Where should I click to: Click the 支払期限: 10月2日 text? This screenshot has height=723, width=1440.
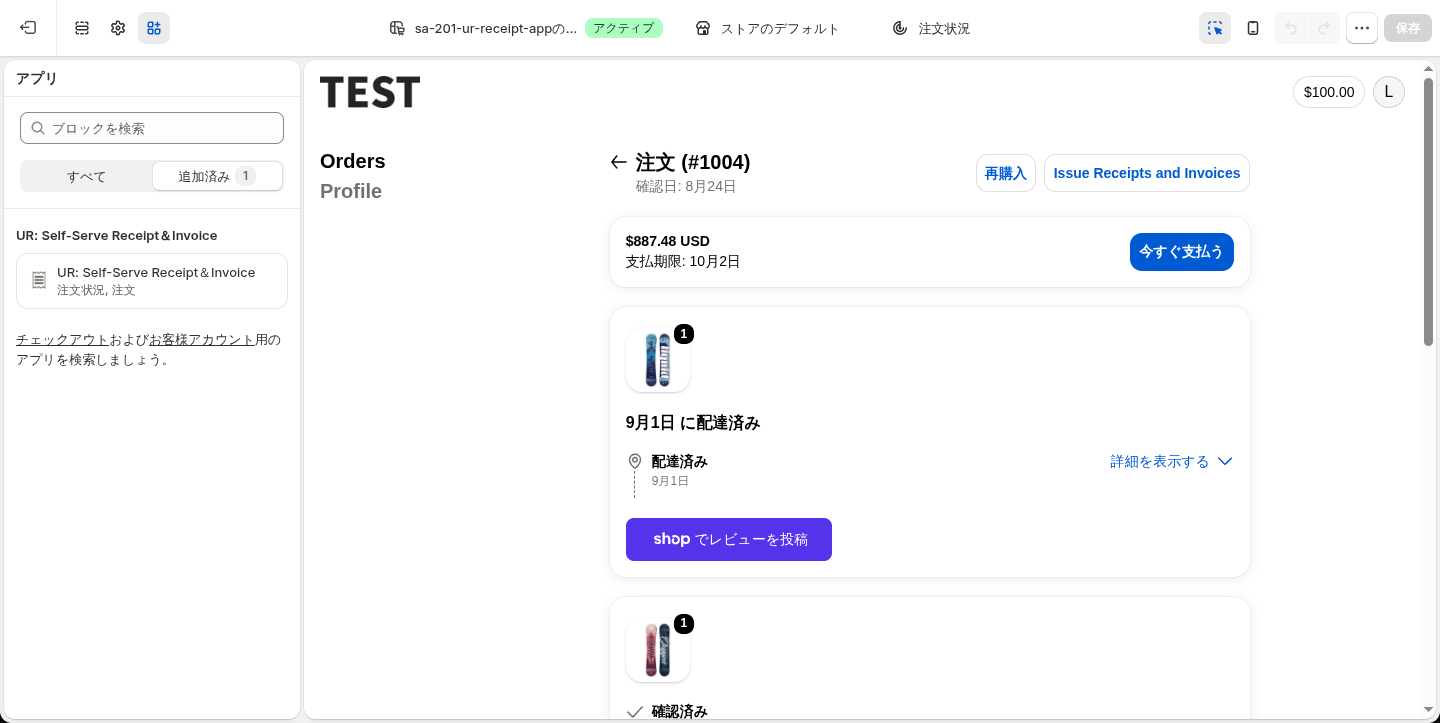pos(683,262)
